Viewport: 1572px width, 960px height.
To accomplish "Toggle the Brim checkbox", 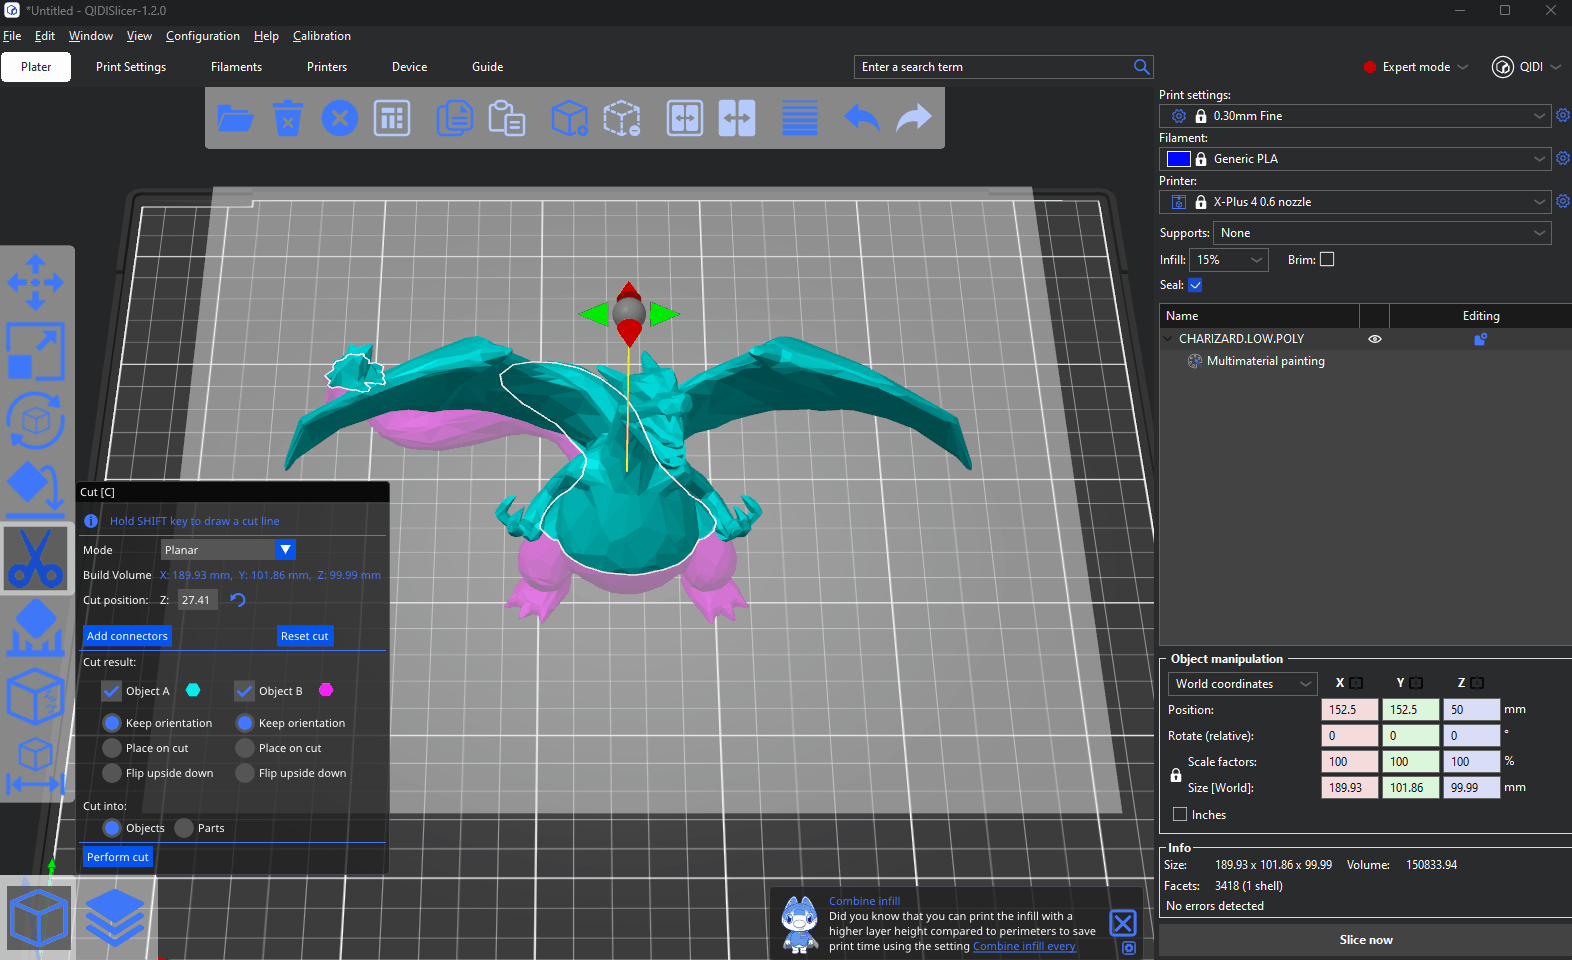I will click(1327, 260).
